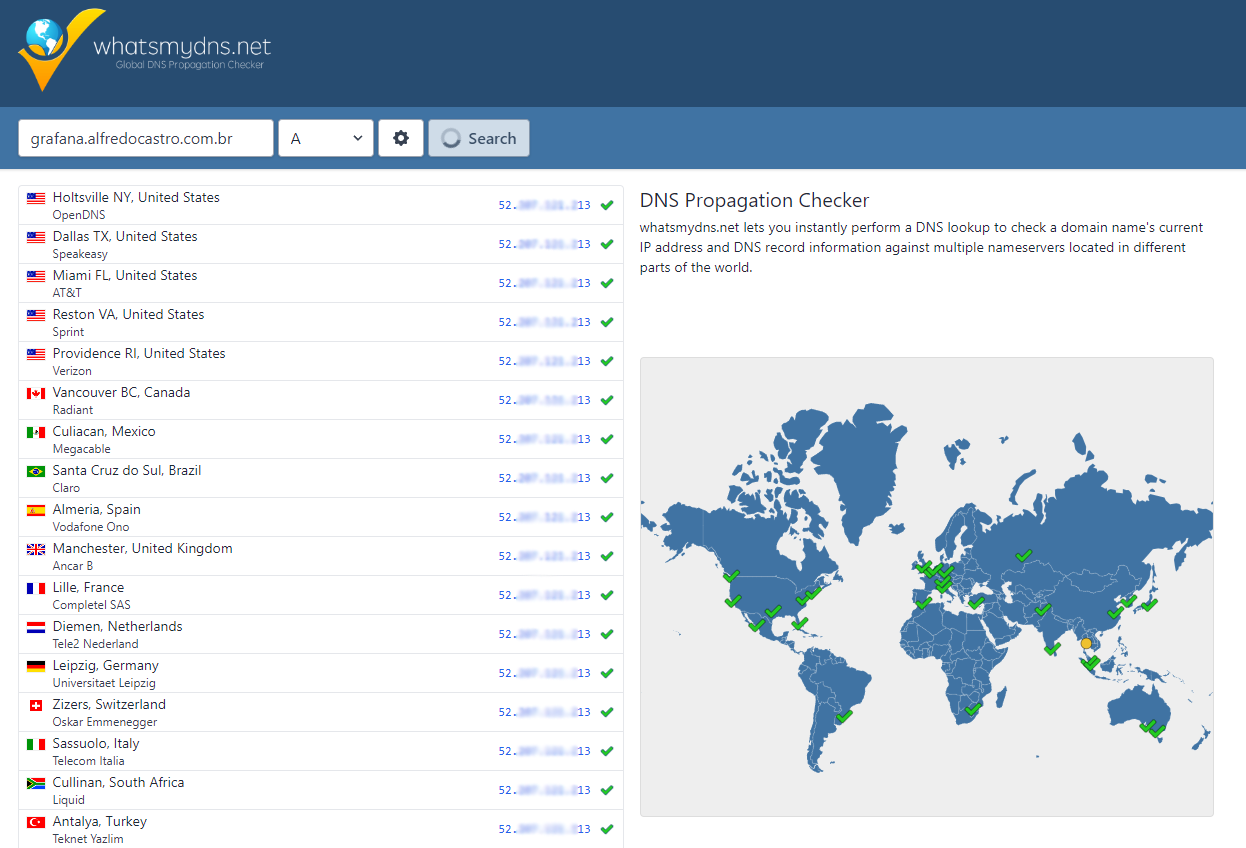Click the Turkey flag beside Antalya
Image resolution: width=1246 pixels, height=848 pixels.
[36, 822]
